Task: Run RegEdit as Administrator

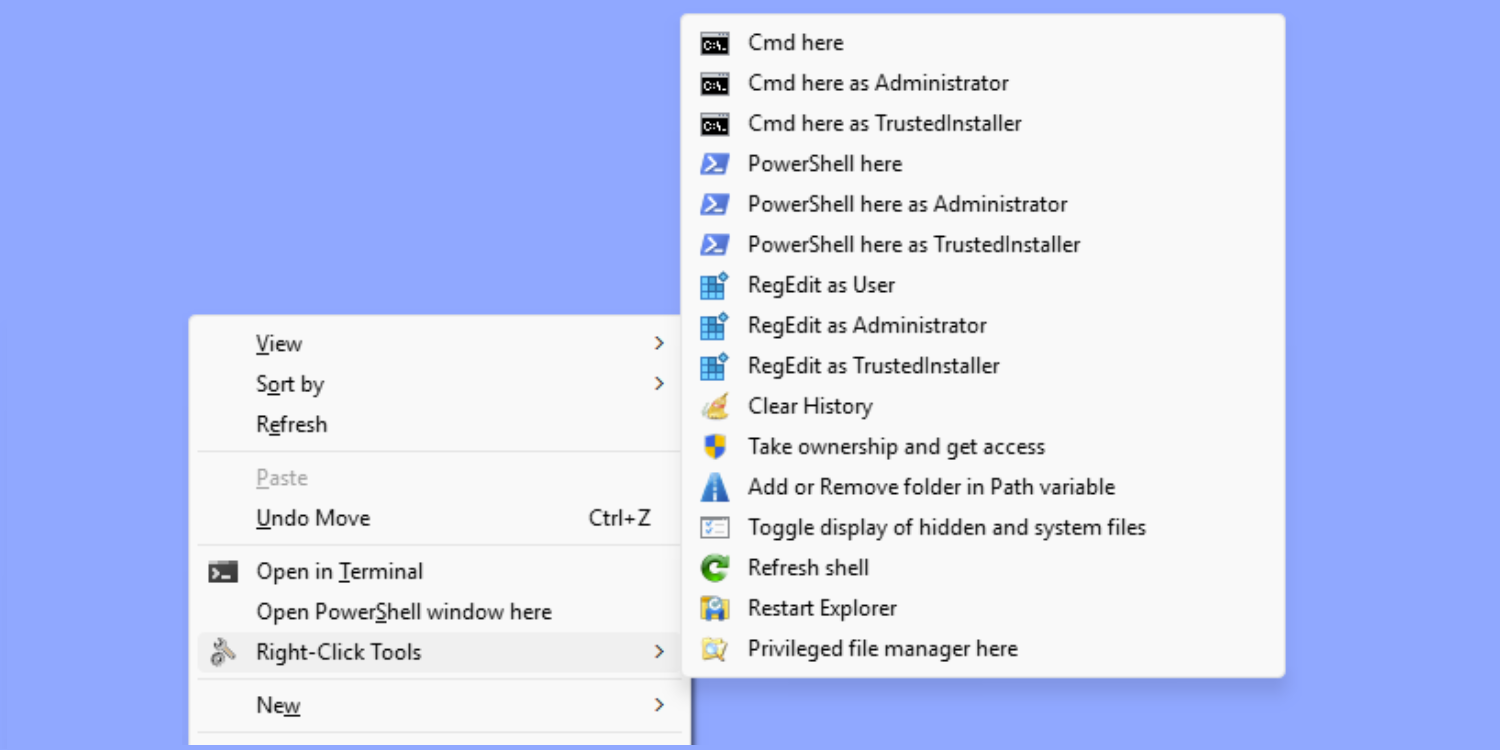Action: click(x=867, y=326)
